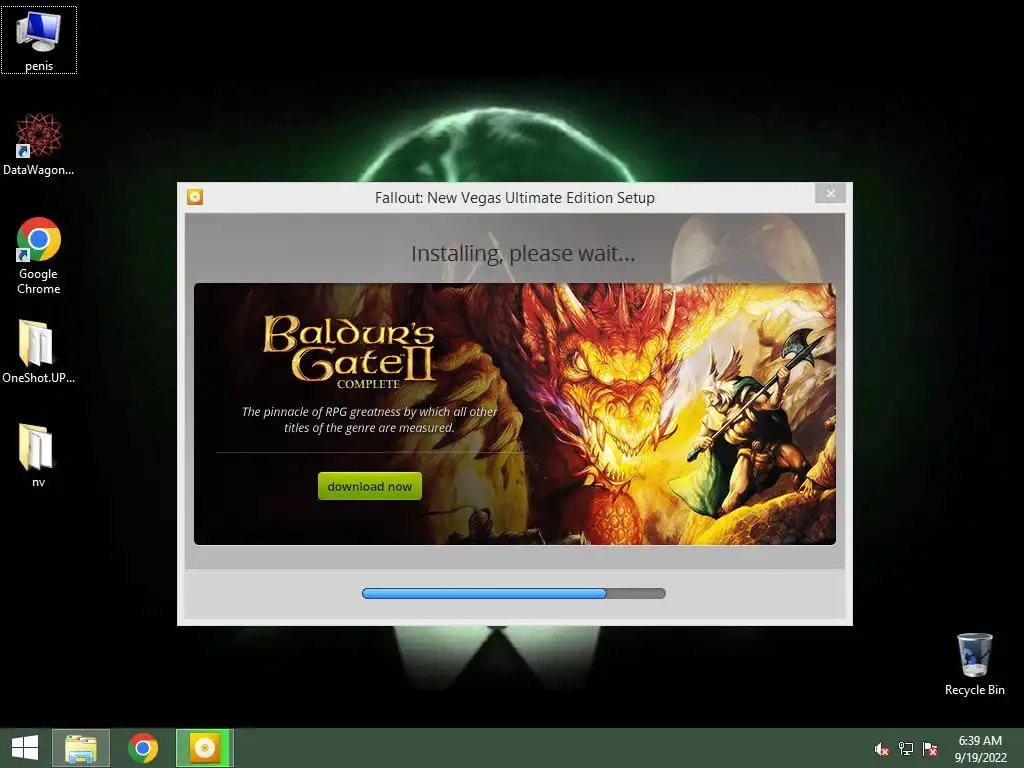Open Chrome from the taskbar

[143, 748]
